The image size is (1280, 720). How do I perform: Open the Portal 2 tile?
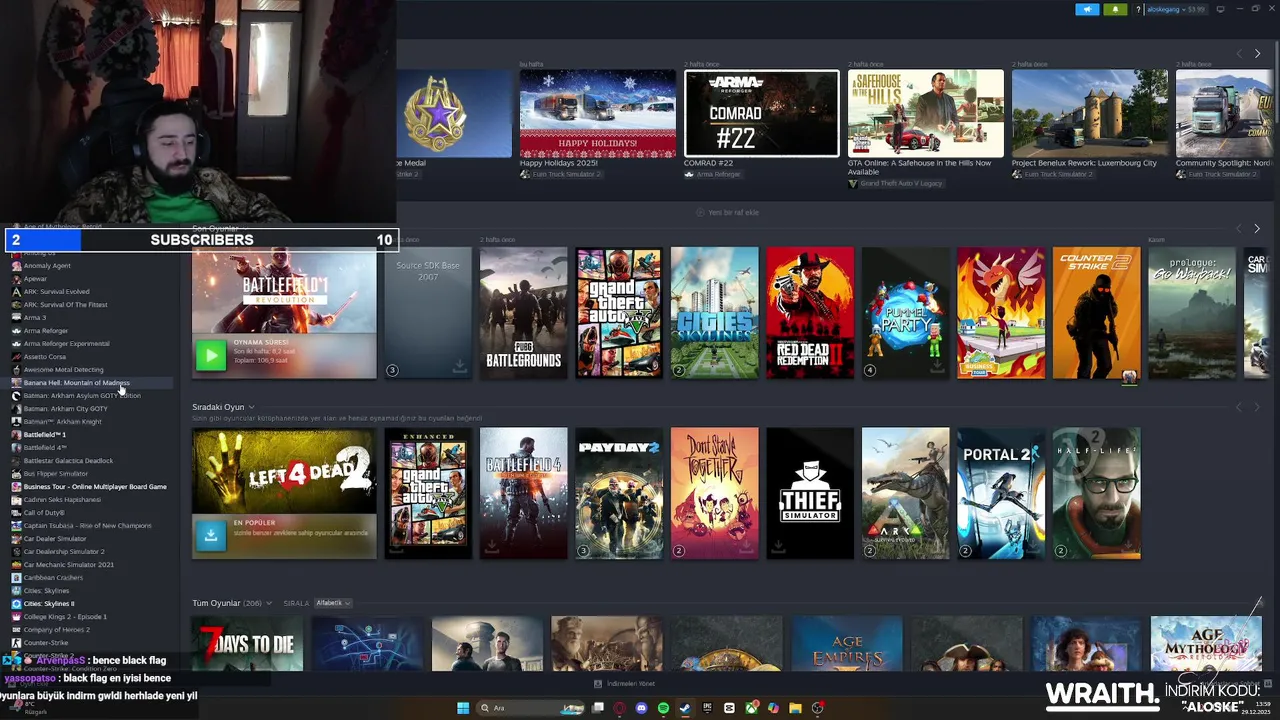[x=1001, y=493]
